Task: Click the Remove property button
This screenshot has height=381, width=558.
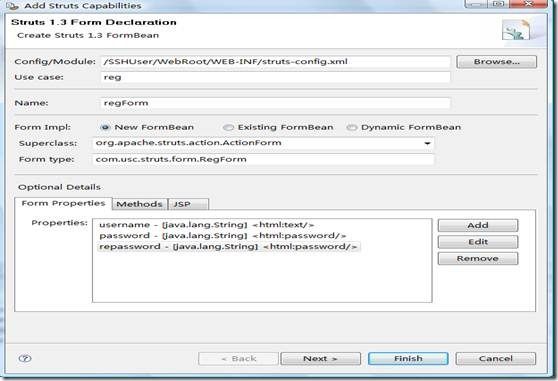Action: pos(478,259)
